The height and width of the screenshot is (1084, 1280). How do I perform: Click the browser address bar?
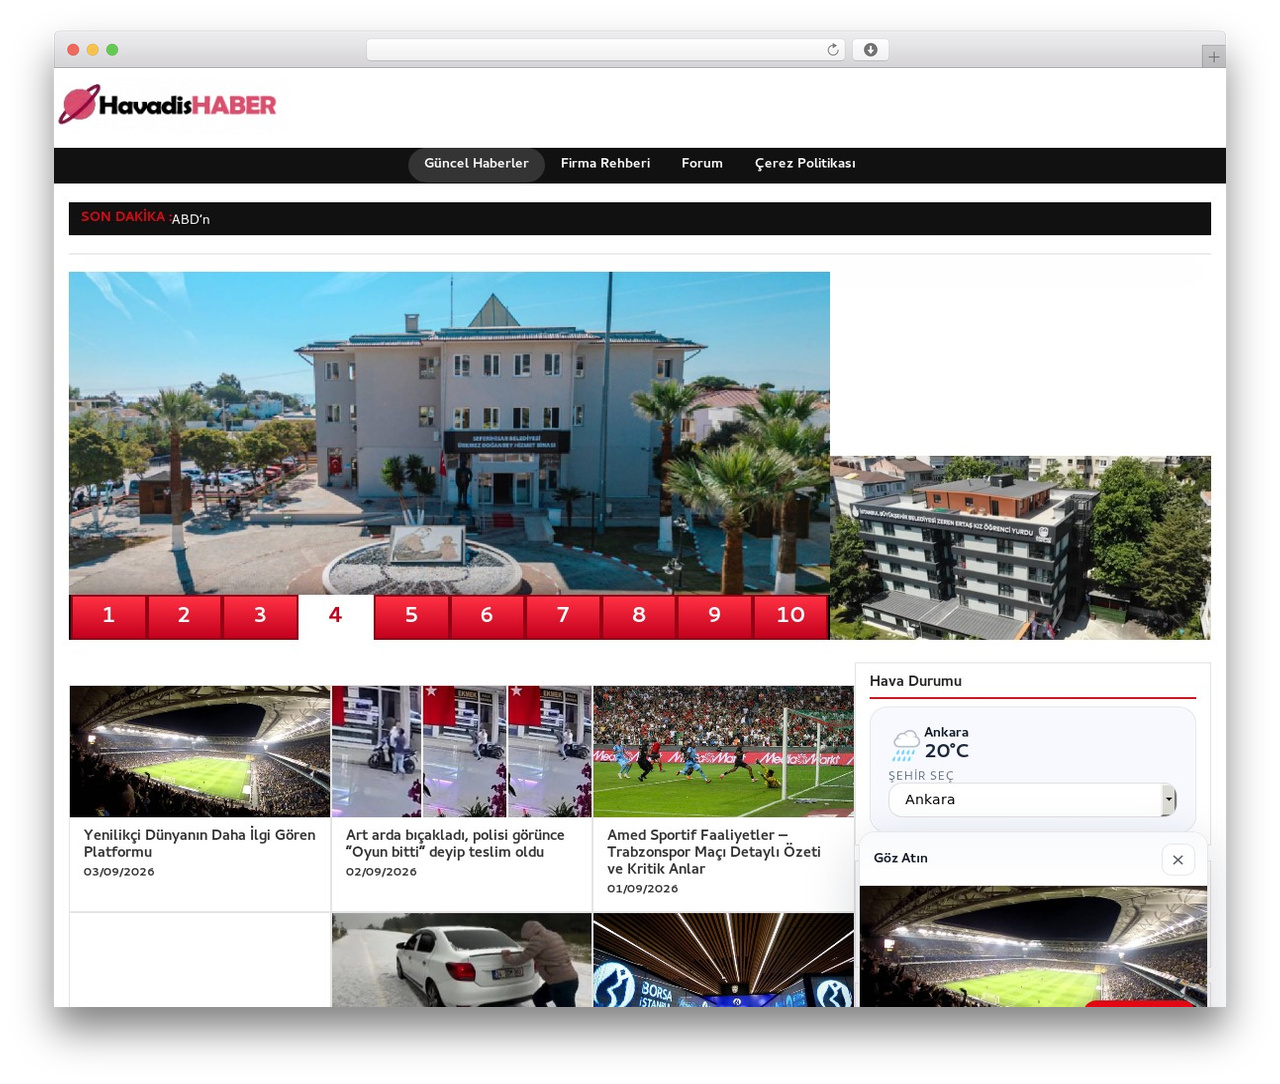(x=606, y=50)
